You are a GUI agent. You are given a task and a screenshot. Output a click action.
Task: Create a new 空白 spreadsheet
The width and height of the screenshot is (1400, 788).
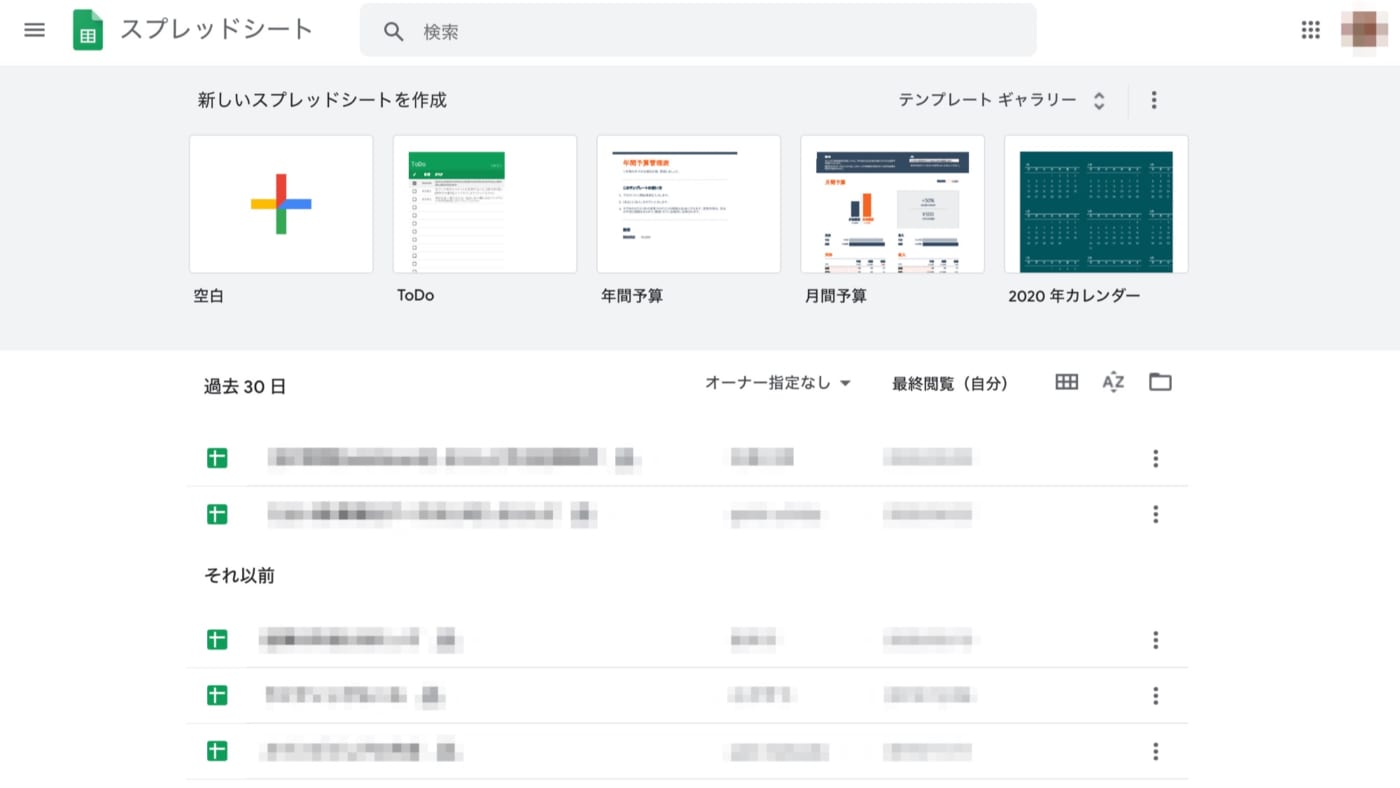coord(281,204)
